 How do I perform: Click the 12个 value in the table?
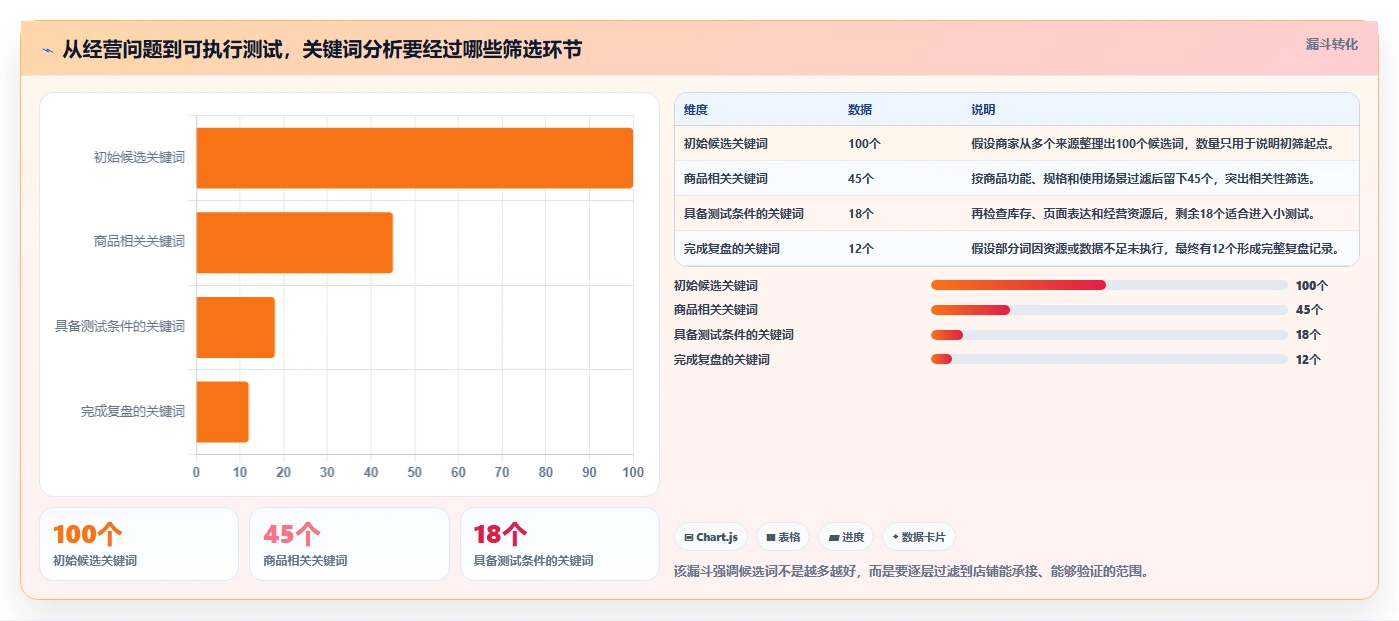coord(861,249)
